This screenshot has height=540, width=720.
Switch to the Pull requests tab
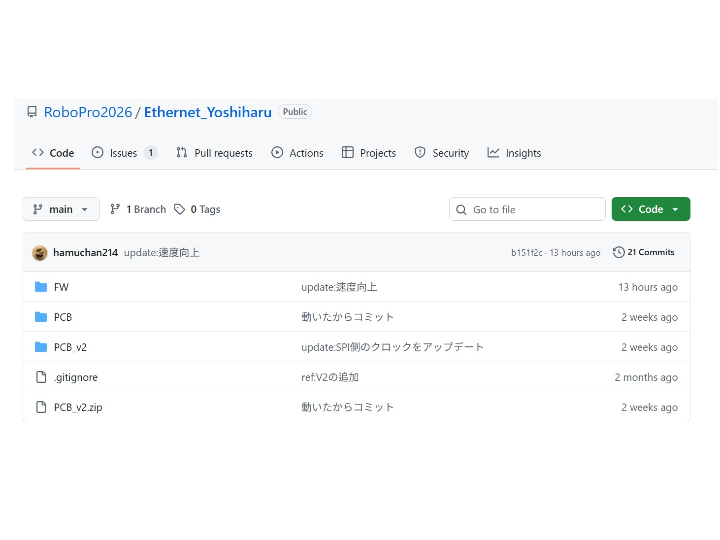click(x=214, y=153)
